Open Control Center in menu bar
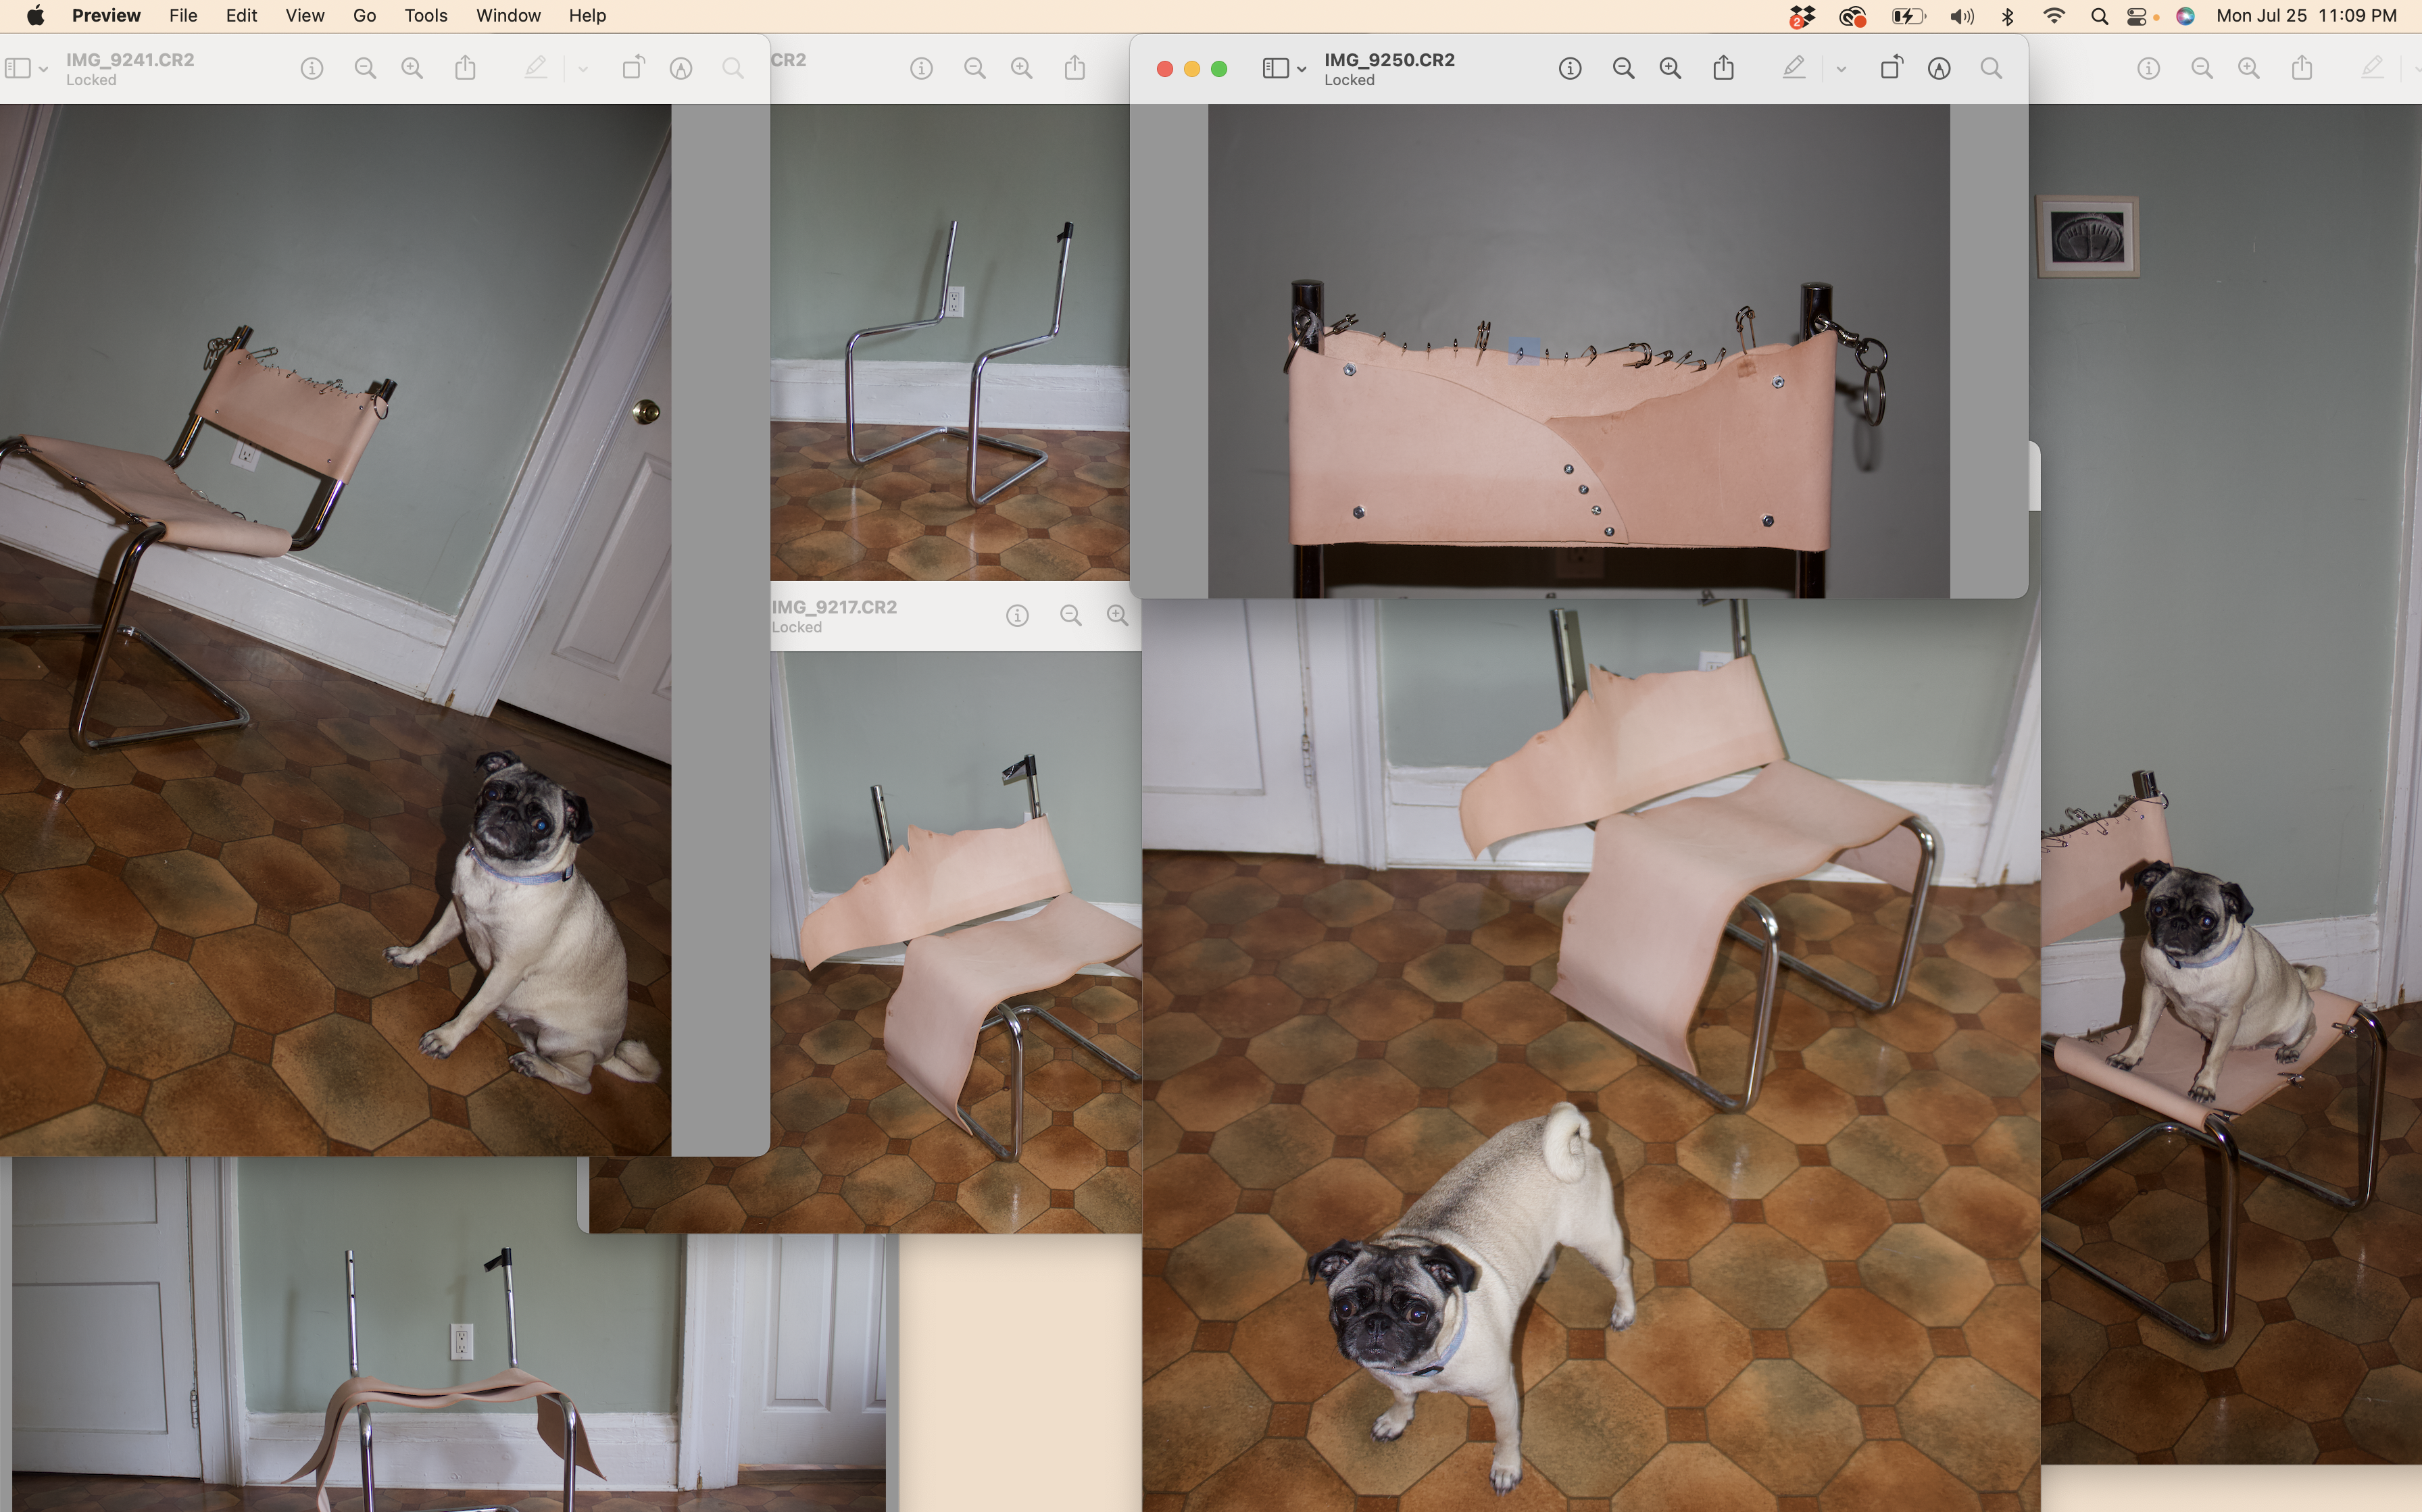 pos(2137,15)
